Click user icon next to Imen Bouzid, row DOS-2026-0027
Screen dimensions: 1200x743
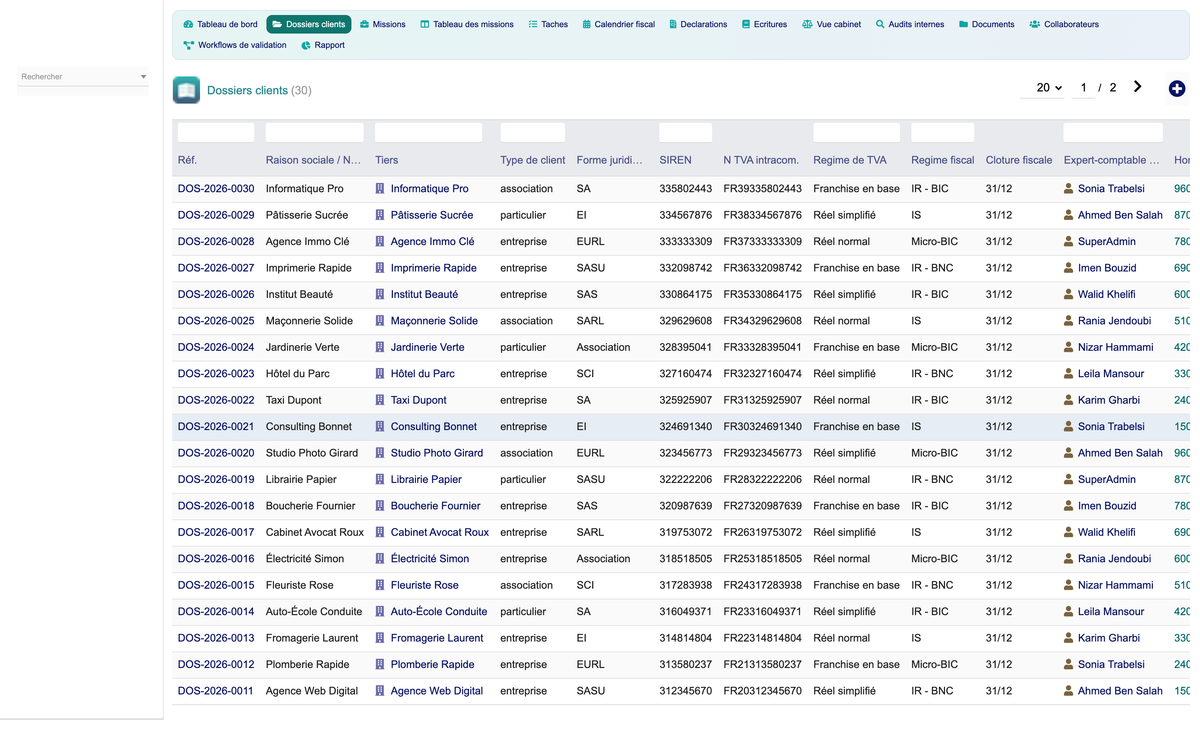[x=1069, y=268]
